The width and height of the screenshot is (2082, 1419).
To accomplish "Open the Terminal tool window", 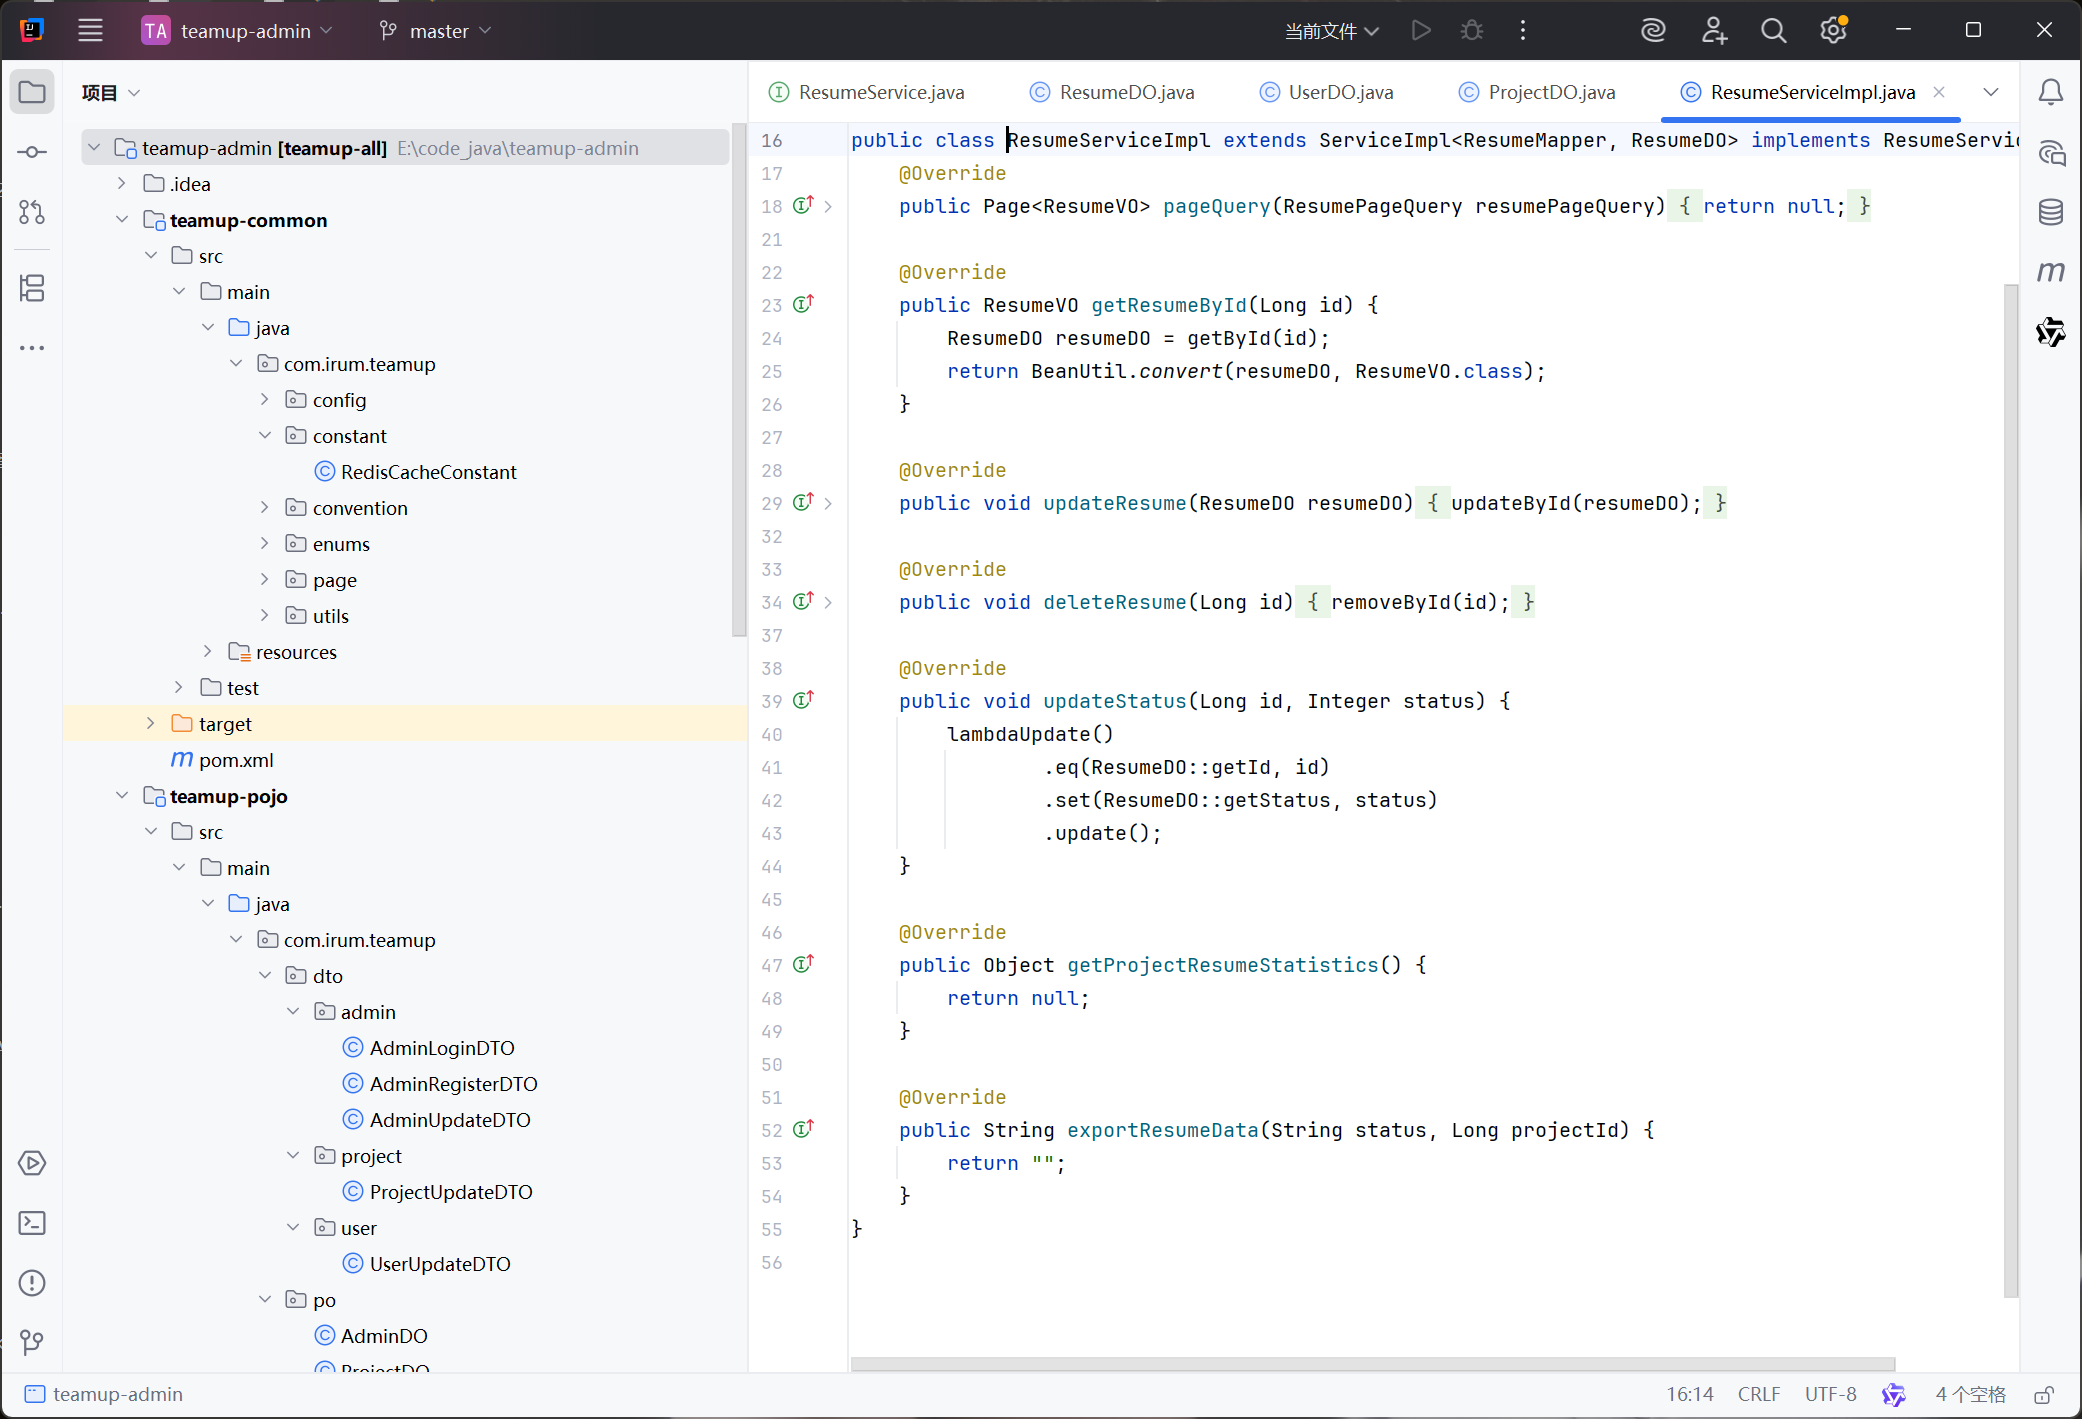I will 32,1223.
